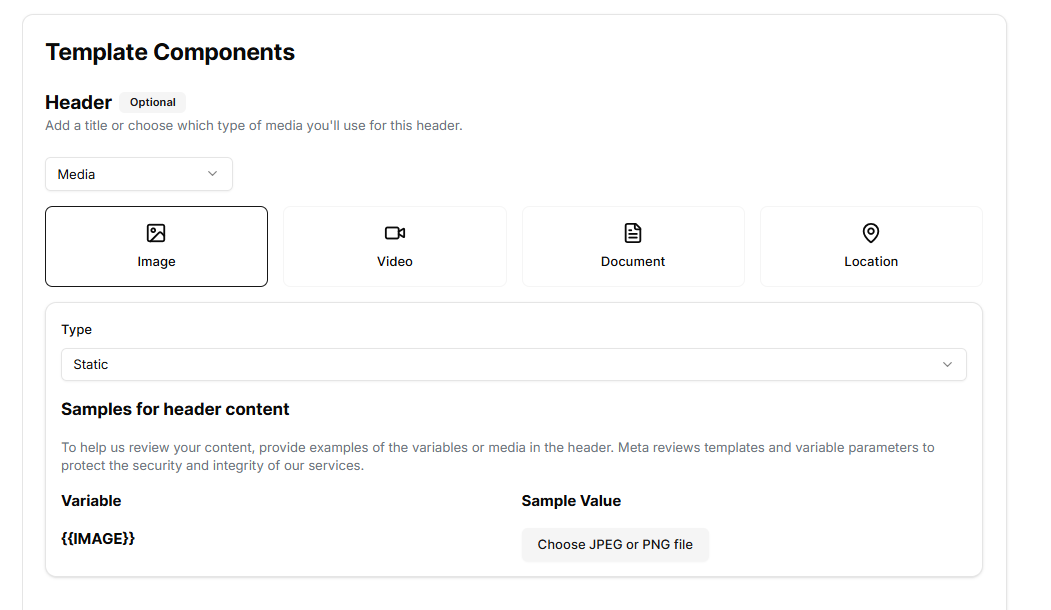1051x610 pixels.
Task: Click the Image picture icon
Action: point(156,233)
